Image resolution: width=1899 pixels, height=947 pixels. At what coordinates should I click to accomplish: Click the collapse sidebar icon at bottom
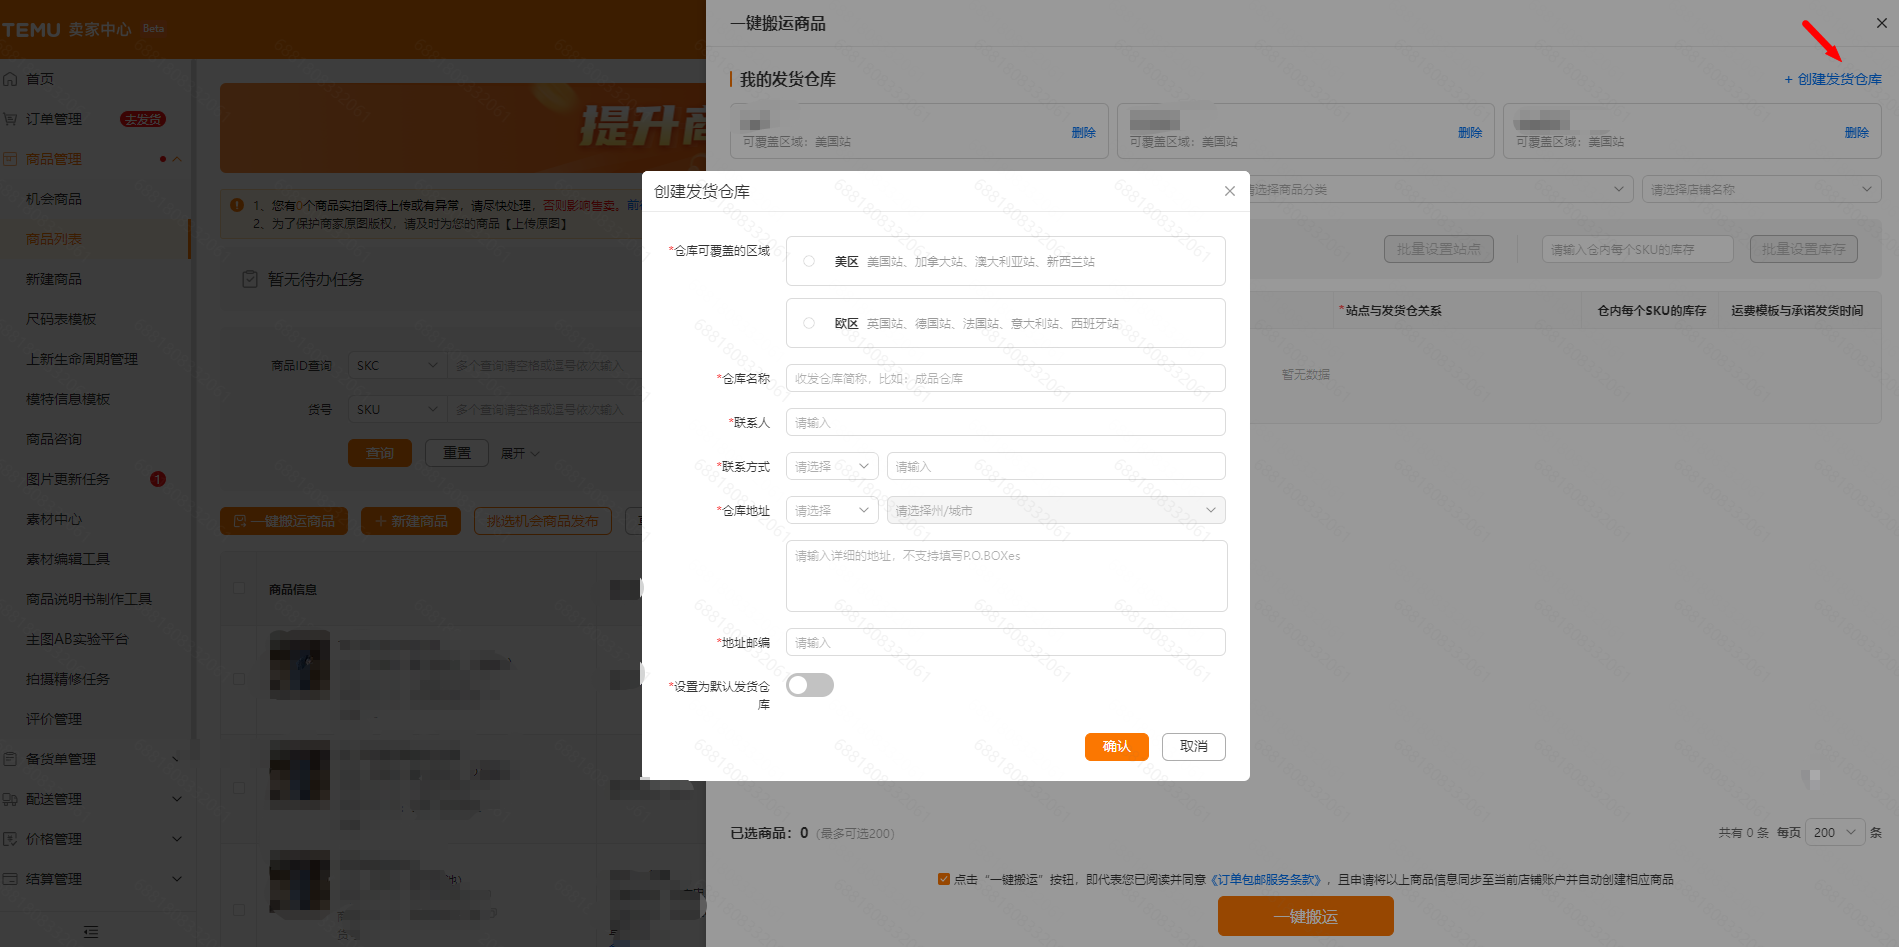pos(91,932)
